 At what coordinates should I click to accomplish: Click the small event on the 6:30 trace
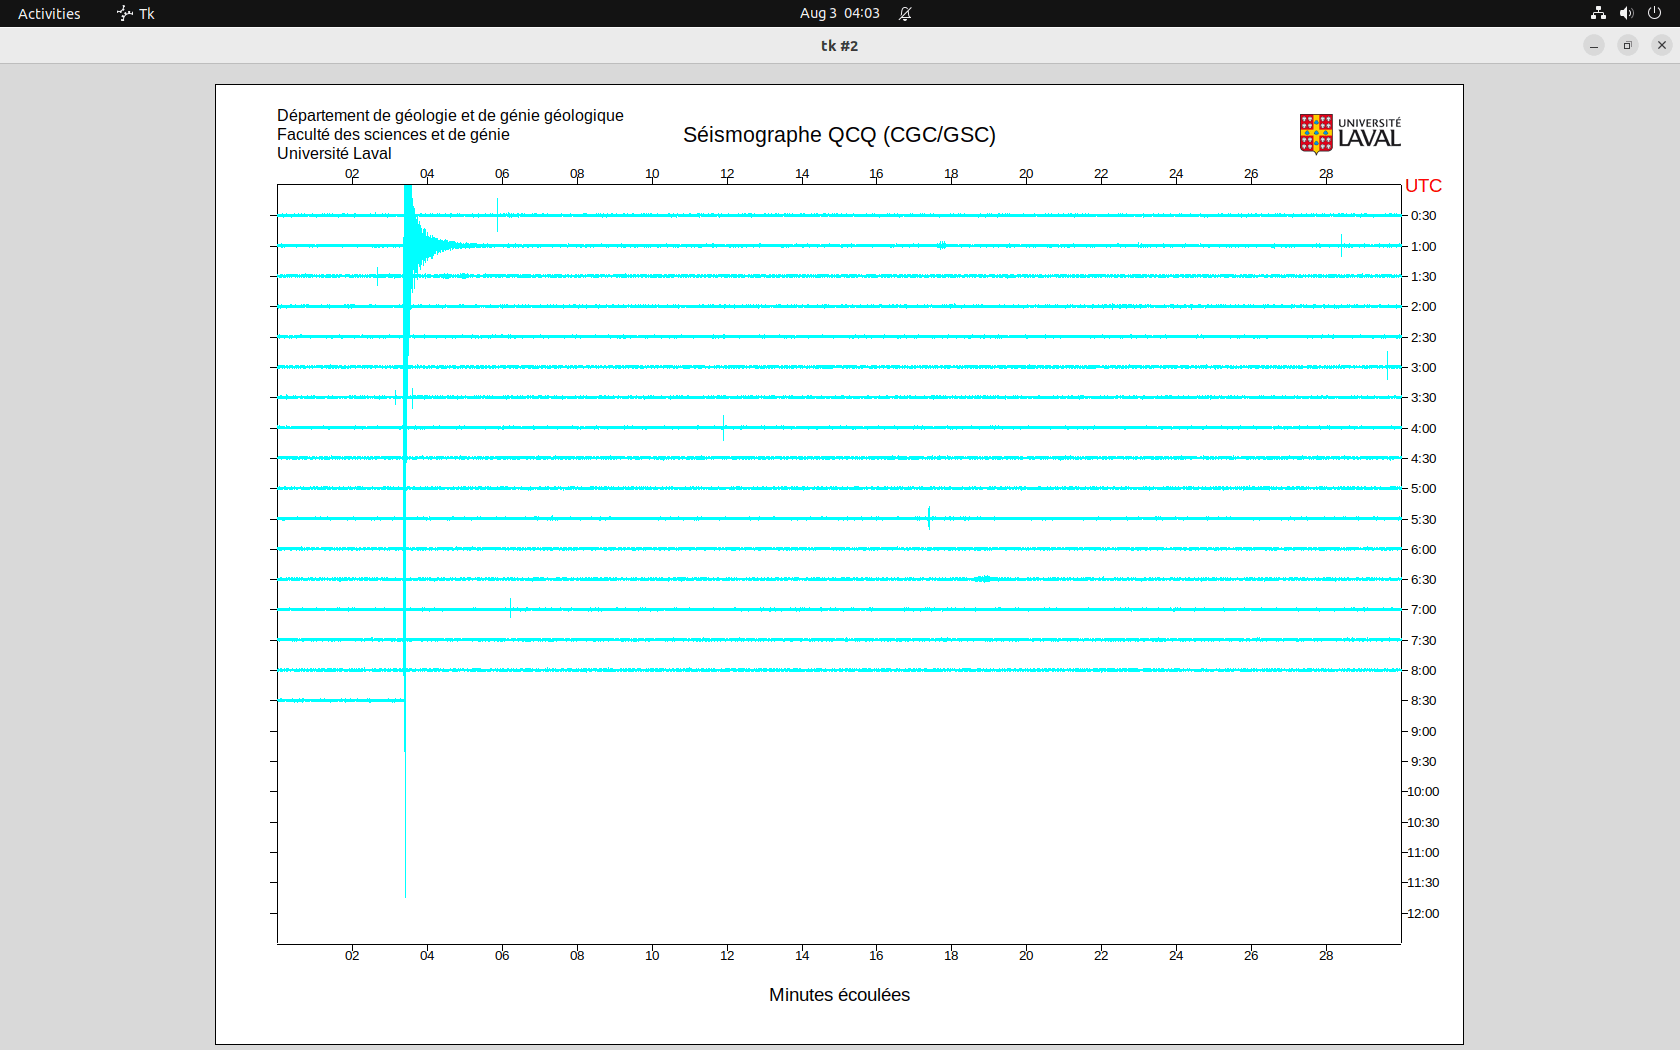pyautogui.click(x=983, y=579)
